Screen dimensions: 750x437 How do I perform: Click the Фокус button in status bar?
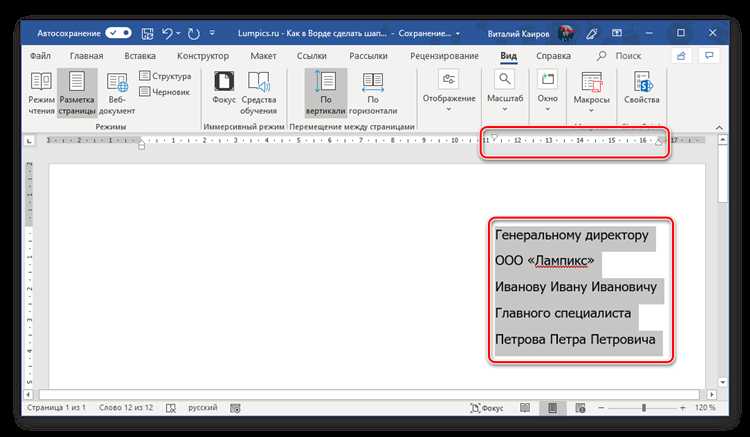click(486, 408)
